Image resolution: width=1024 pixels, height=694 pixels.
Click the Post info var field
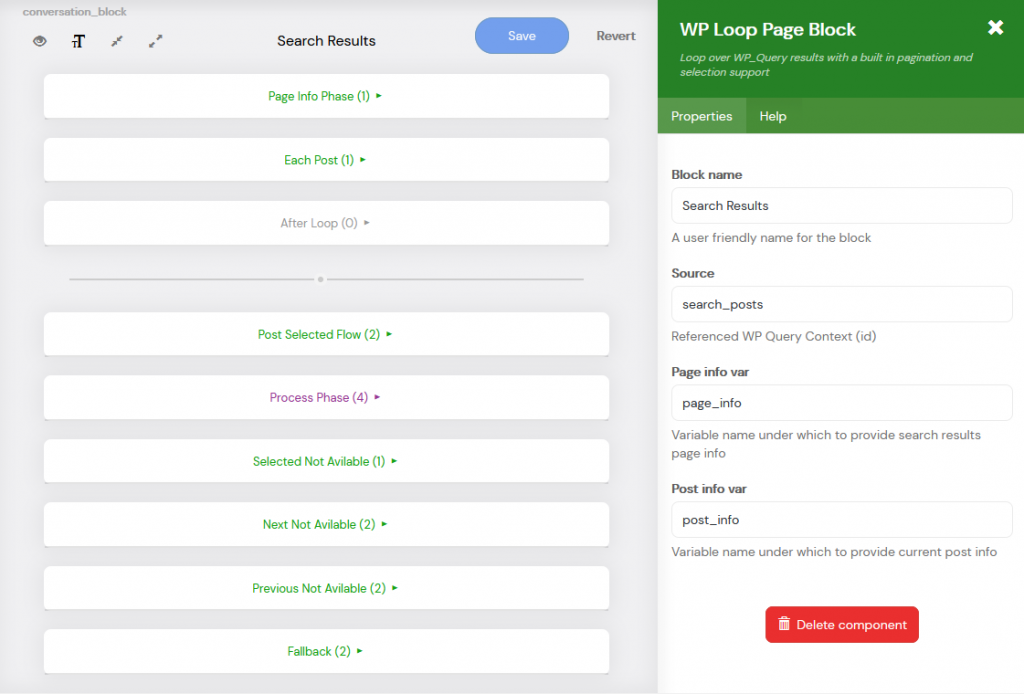tap(842, 520)
